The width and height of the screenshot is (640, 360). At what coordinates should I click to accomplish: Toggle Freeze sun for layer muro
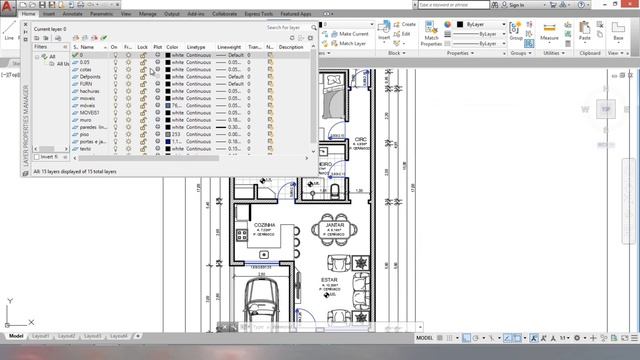129,120
